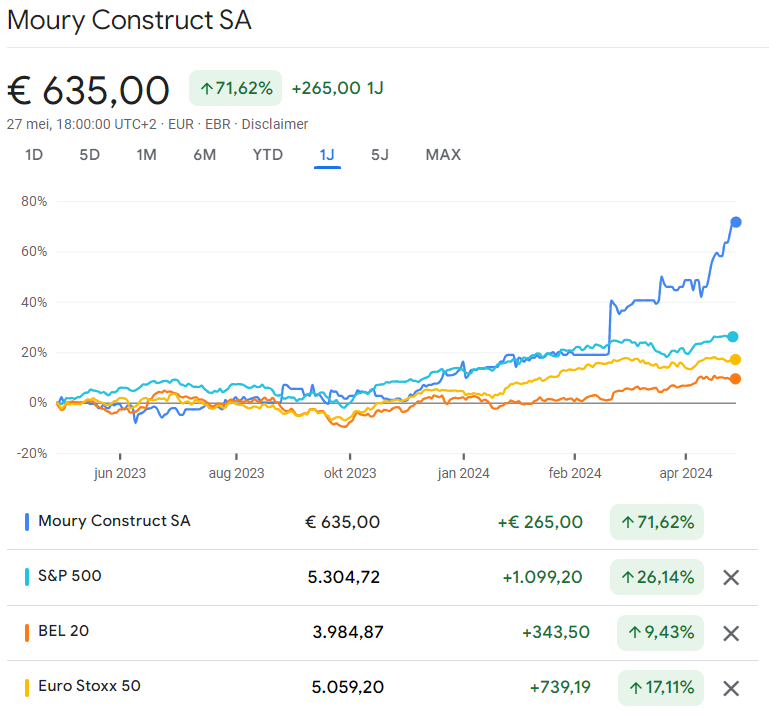Select the 5J time range tab

[x=380, y=155]
